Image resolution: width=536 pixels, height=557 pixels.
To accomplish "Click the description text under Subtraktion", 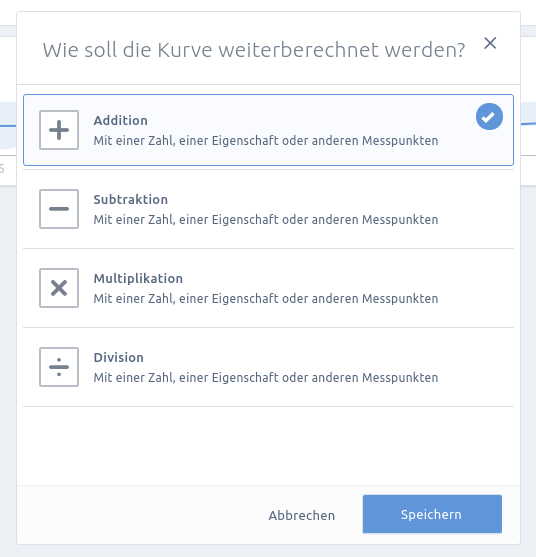I will pos(266,220).
